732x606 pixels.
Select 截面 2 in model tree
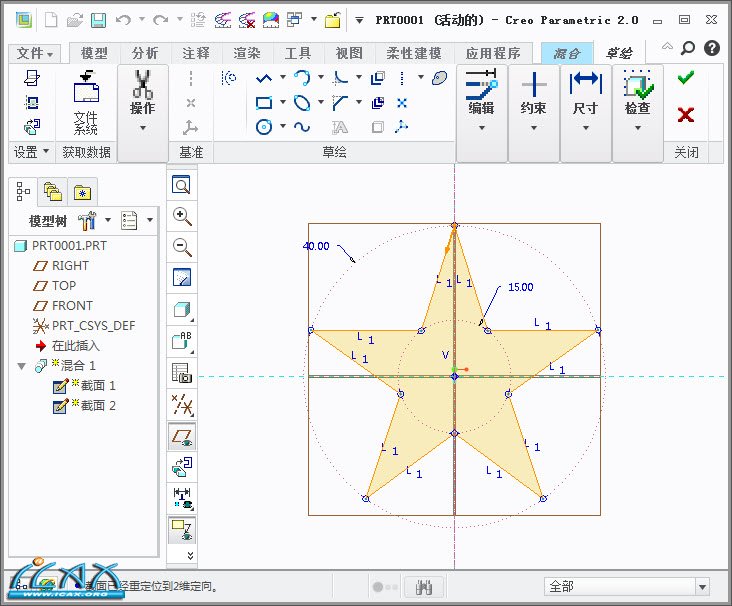click(97, 405)
